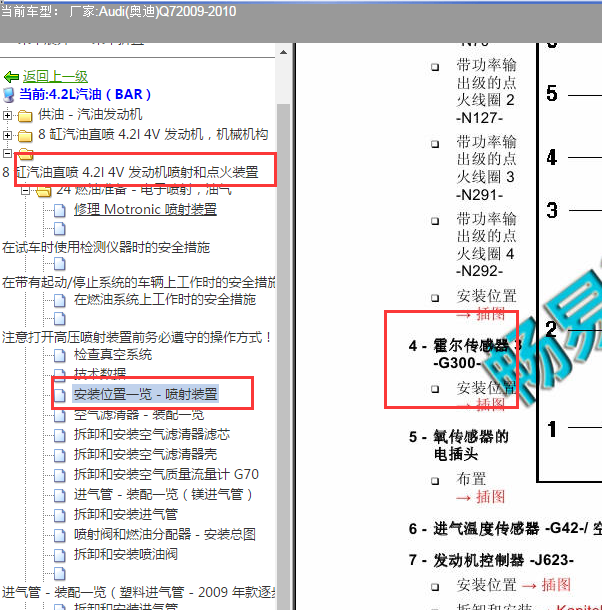Image resolution: width=602 pixels, height=610 pixels.
Task: Open the 返回上一级 link
Action: (x=55, y=76)
